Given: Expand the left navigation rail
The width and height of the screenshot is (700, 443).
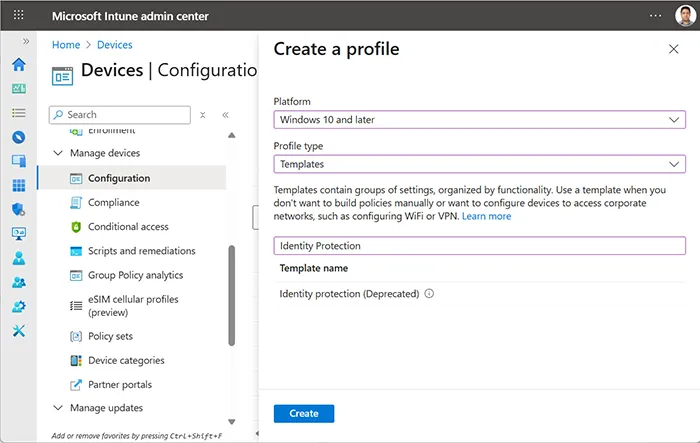Looking at the screenshot, I should click(x=26, y=41).
